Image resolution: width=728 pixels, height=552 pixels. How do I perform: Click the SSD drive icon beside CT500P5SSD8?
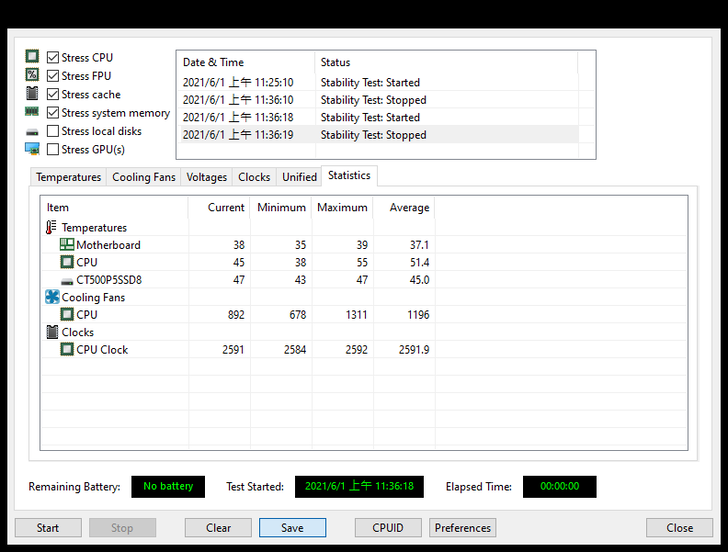click(67, 280)
